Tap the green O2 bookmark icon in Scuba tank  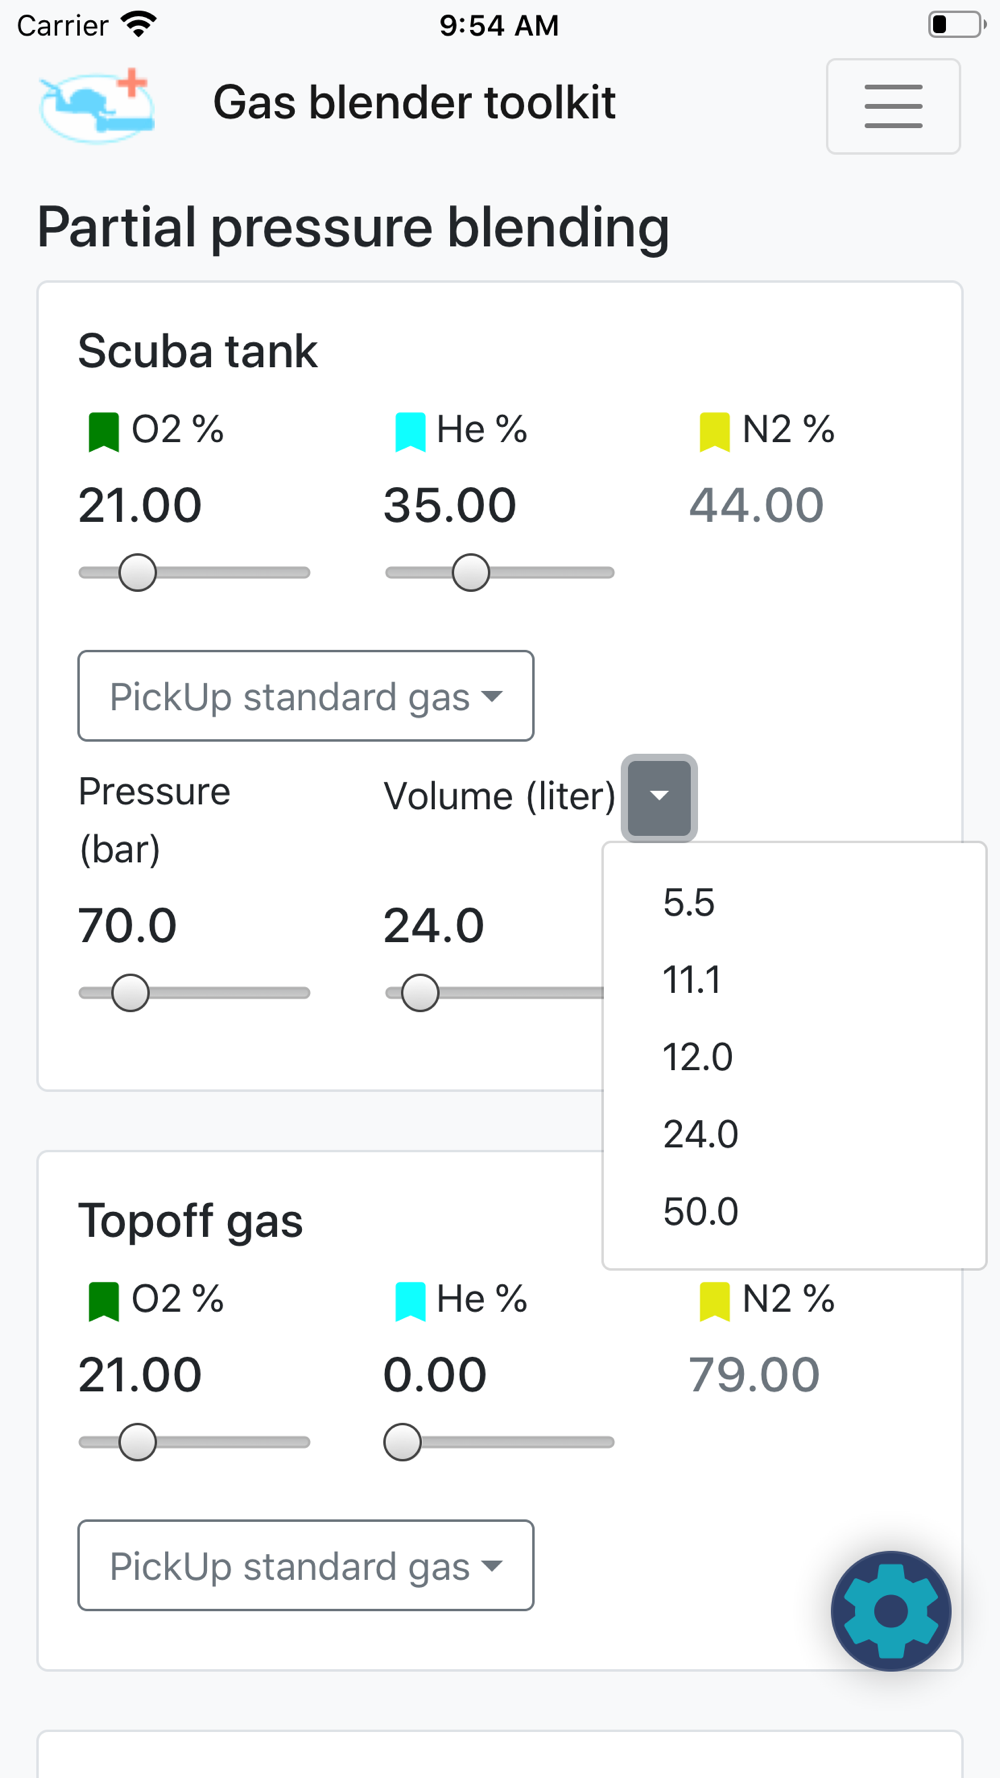coord(103,432)
